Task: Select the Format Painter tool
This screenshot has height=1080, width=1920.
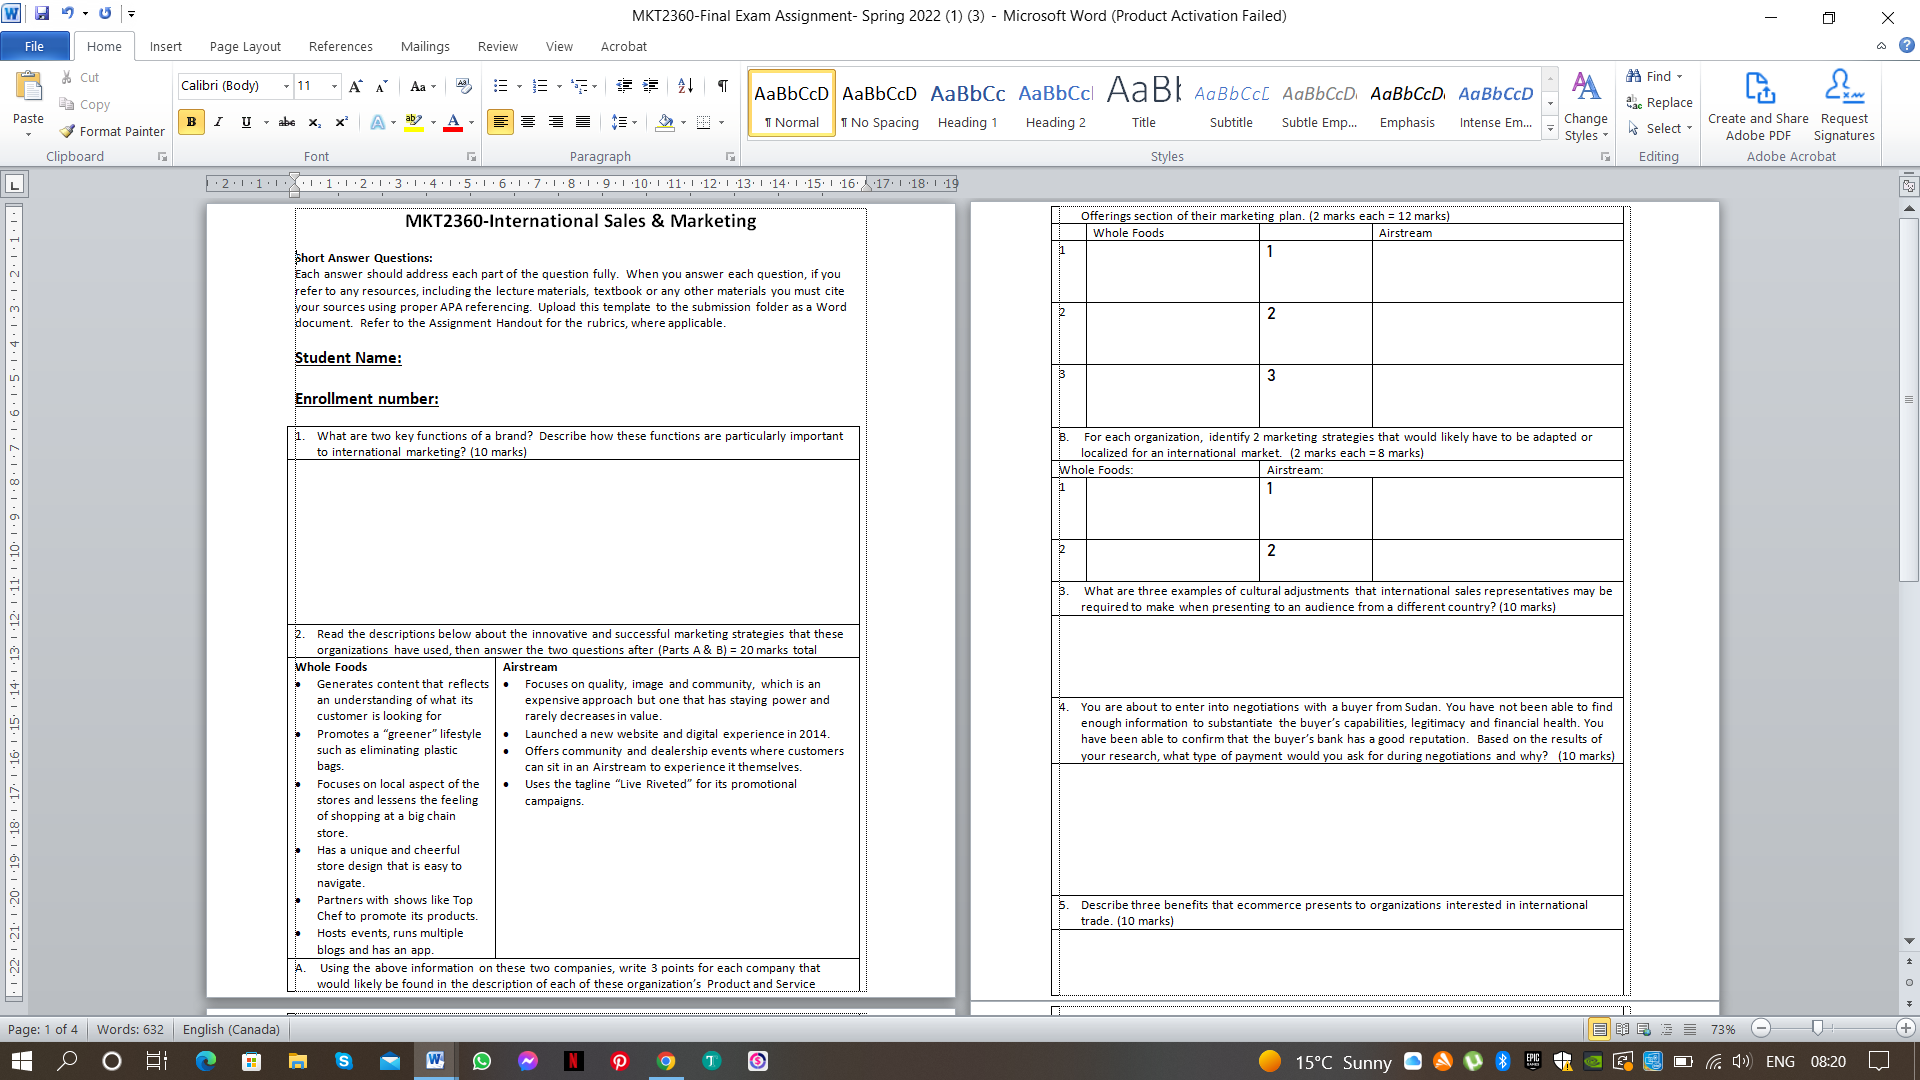Action: tap(112, 131)
